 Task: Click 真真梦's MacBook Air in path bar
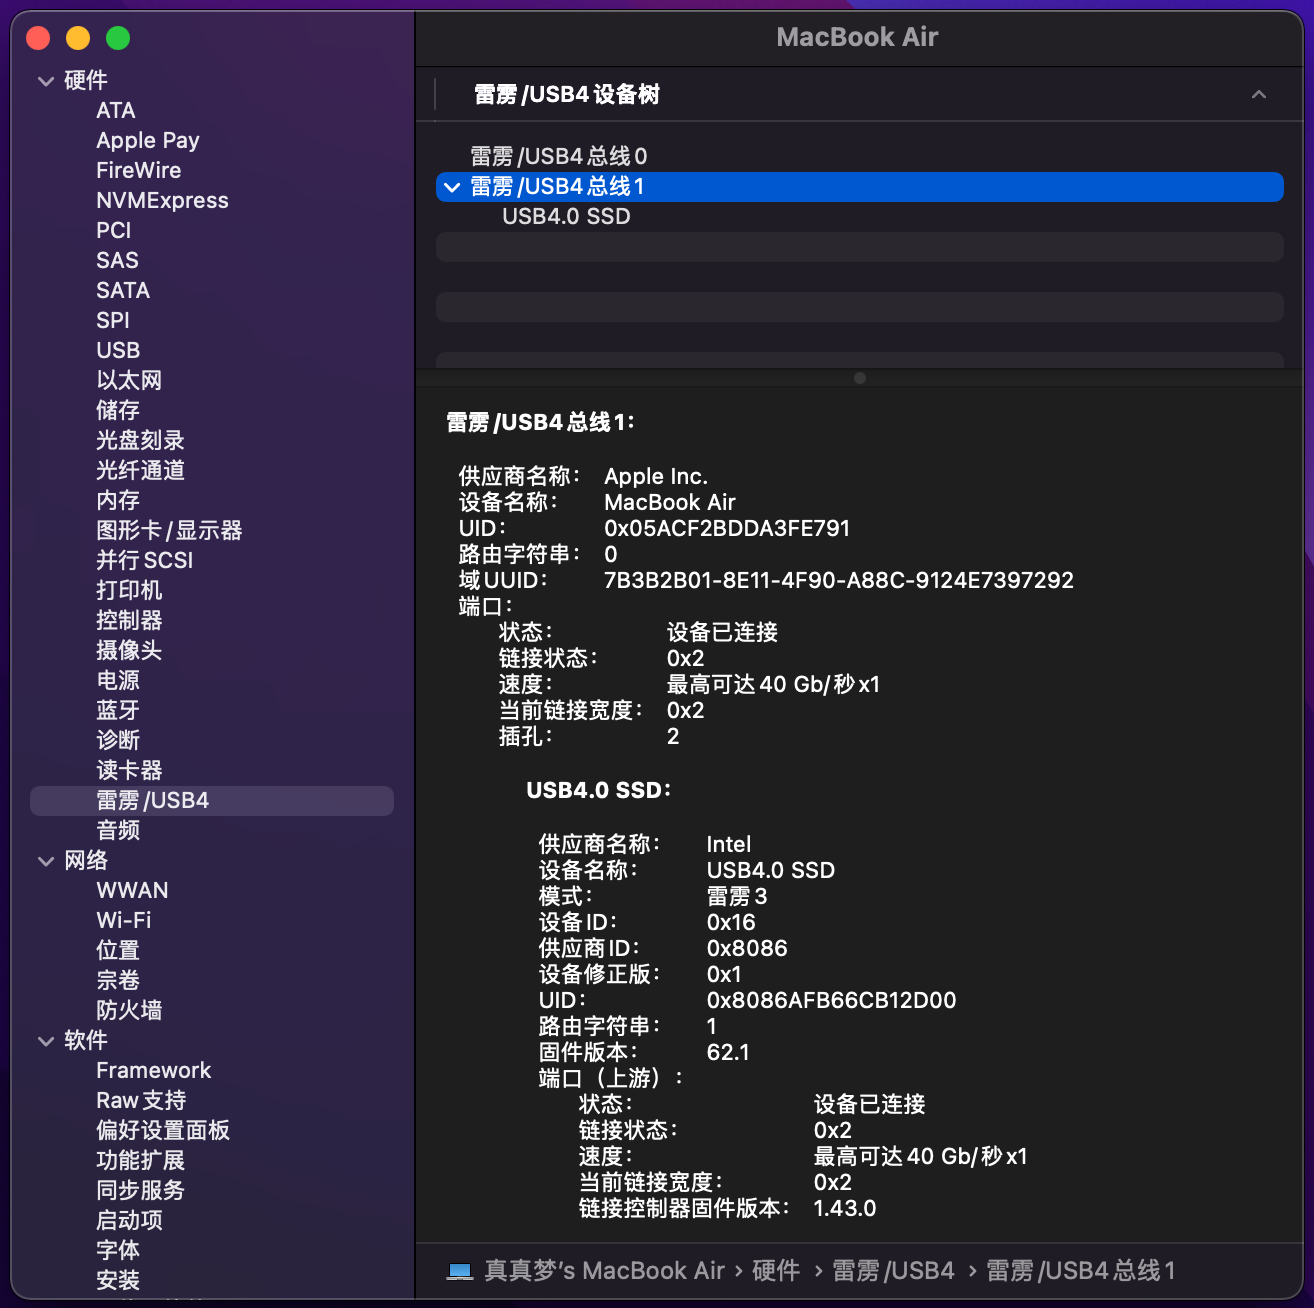click(604, 1271)
